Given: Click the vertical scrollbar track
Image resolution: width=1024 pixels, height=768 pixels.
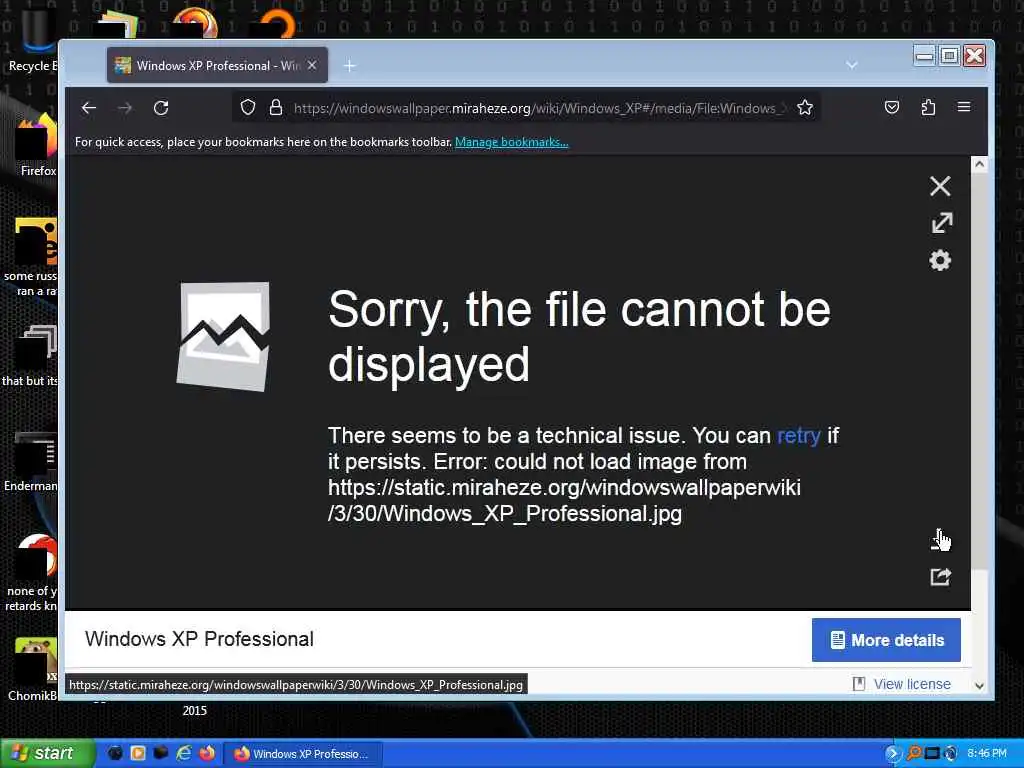Looking at the screenshot, I should pyautogui.click(x=979, y=424).
